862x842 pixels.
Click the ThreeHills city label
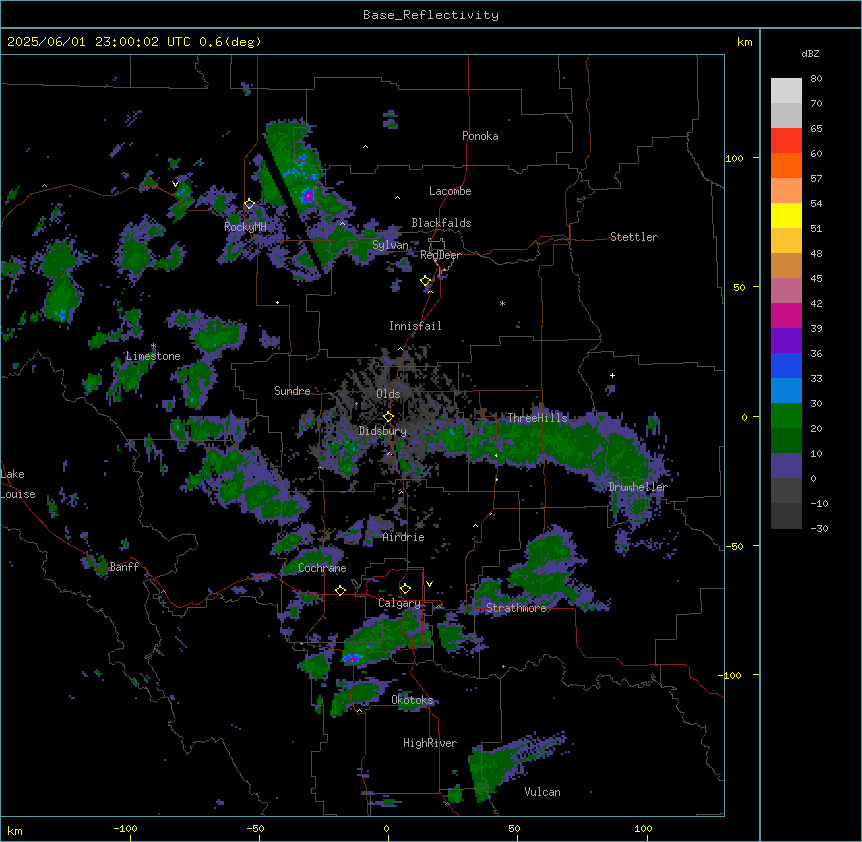pyautogui.click(x=537, y=418)
